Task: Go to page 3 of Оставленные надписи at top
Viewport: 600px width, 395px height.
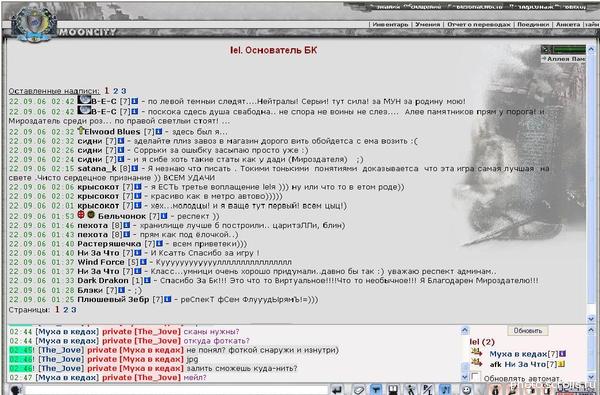Action: click(x=124, y=91)
